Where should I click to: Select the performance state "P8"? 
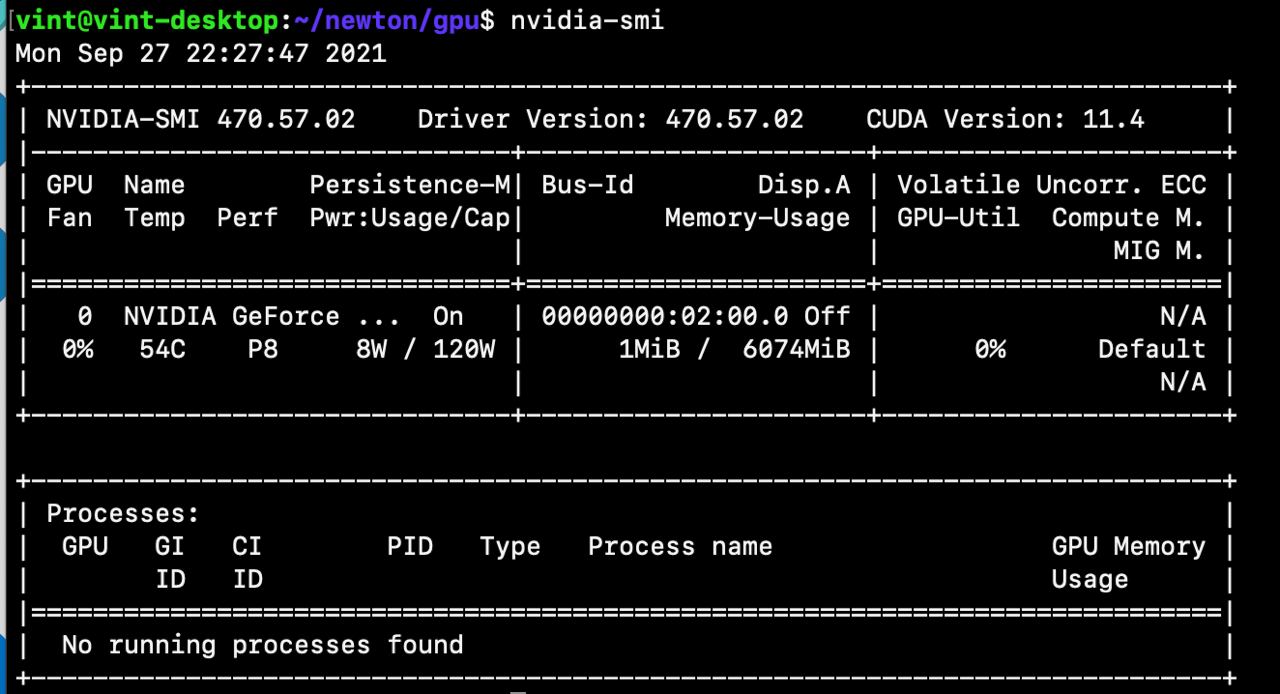pos(263,350)
